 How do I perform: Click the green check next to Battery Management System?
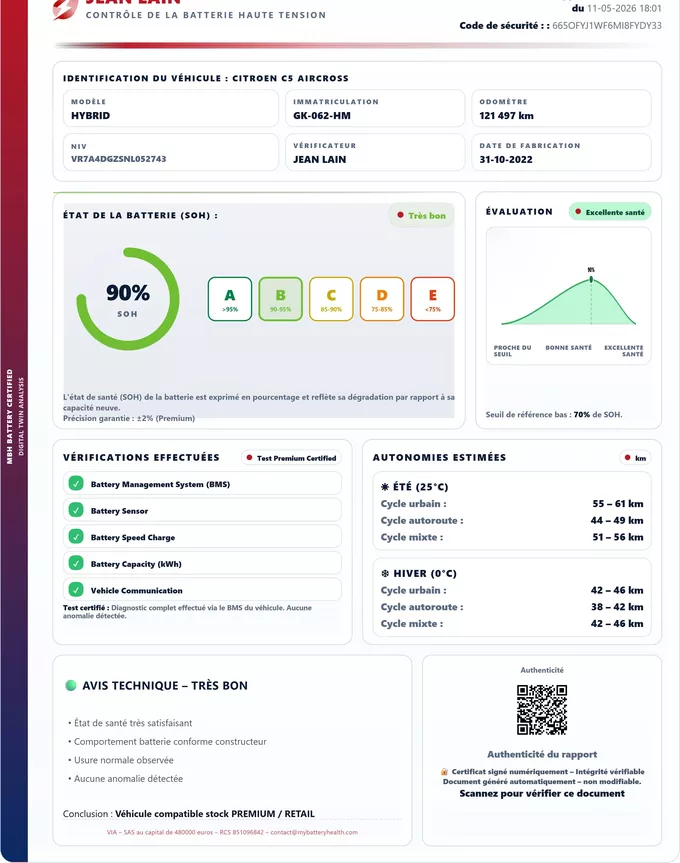[x=76, y=484]
